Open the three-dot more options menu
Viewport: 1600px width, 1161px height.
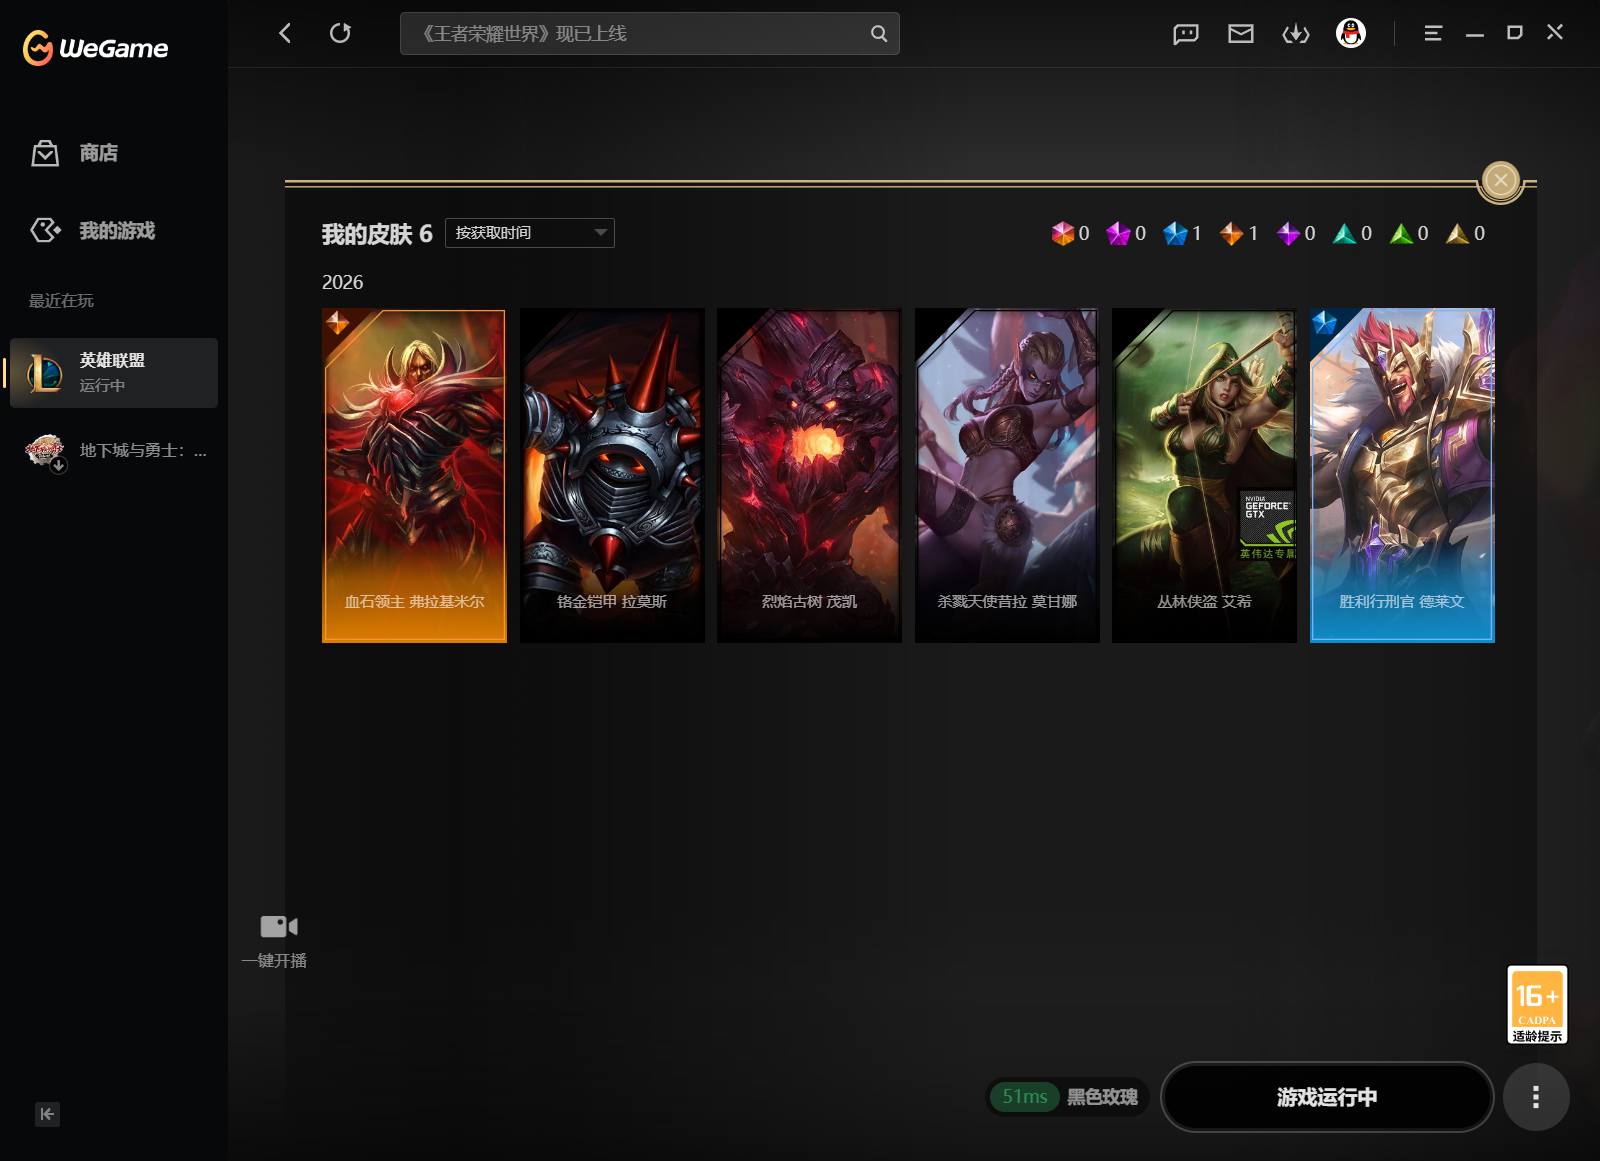(x=1535, y=1097)
